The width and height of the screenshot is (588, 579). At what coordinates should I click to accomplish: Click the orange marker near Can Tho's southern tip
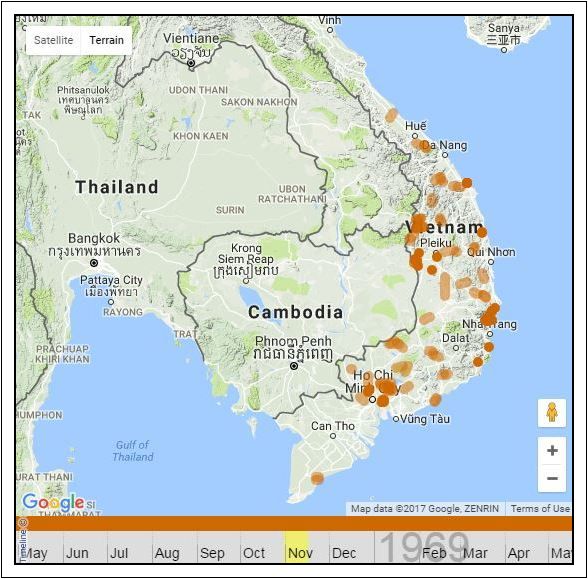[x=317, y=478]
